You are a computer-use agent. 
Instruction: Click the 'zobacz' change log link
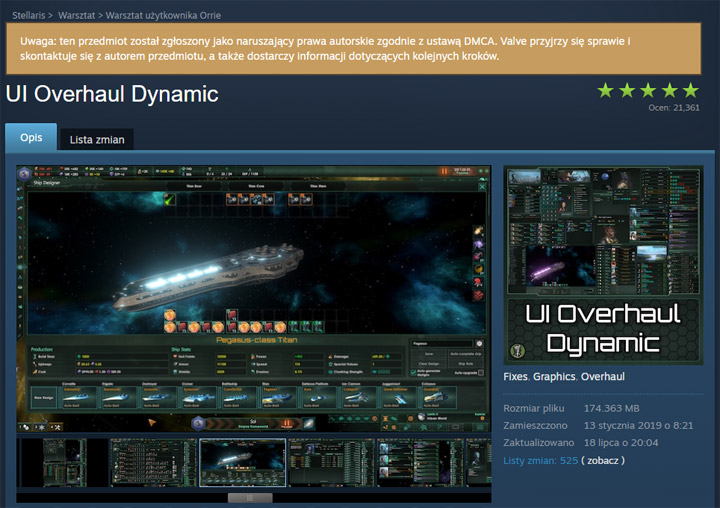pos(605,460)
